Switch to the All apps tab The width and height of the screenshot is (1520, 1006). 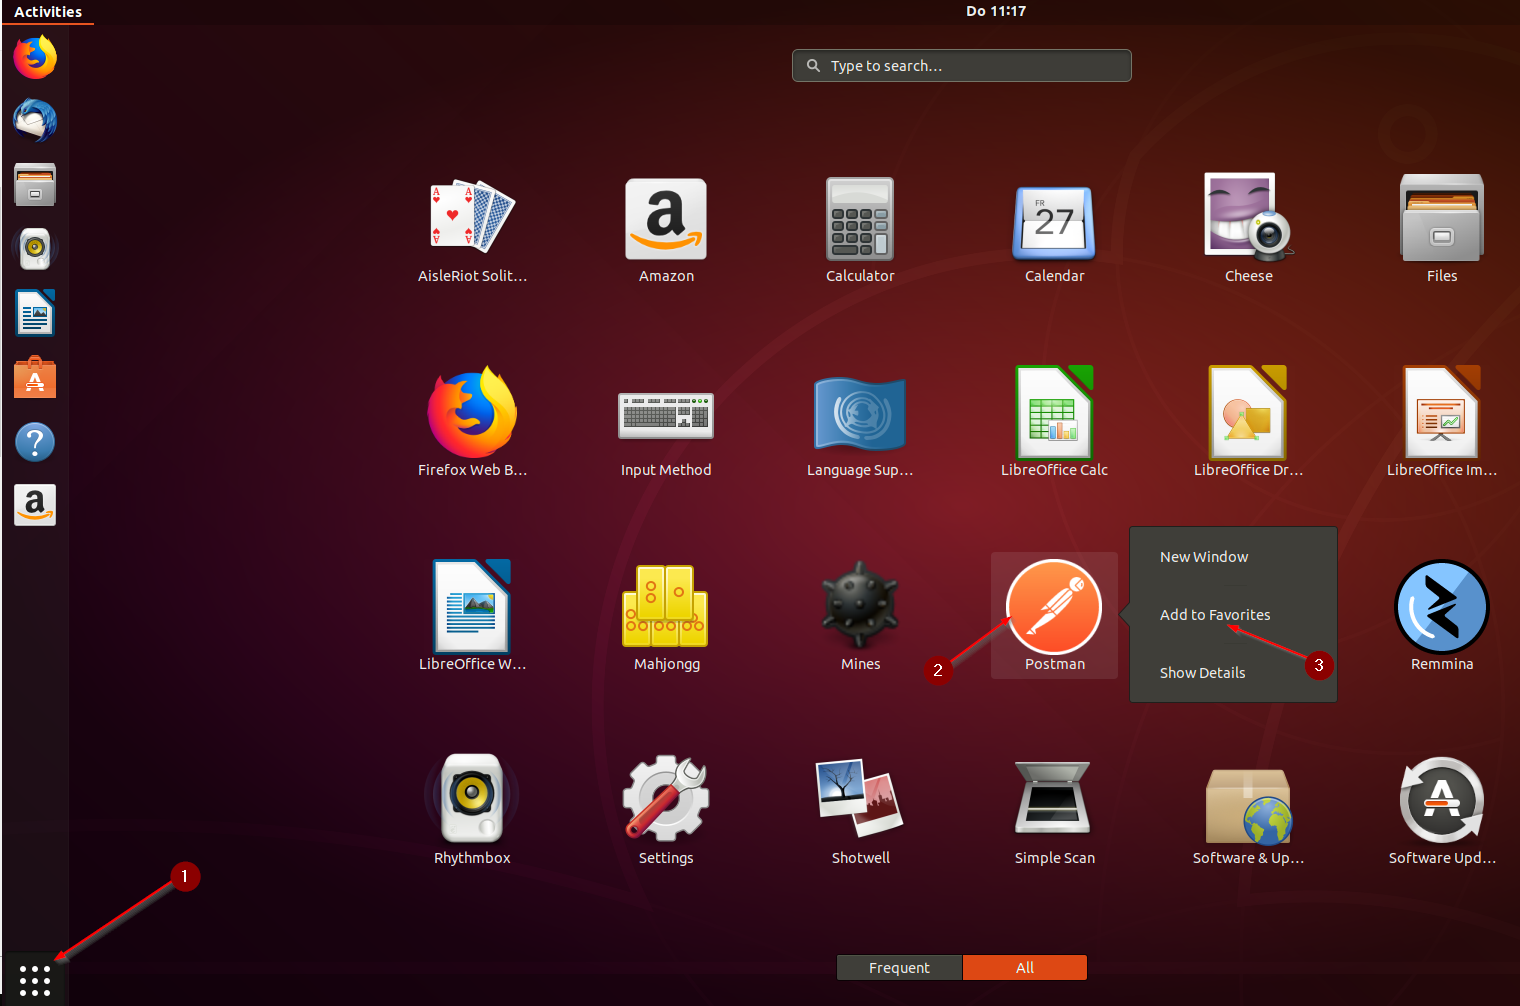pyautogui.click(x=1025, y=968)
